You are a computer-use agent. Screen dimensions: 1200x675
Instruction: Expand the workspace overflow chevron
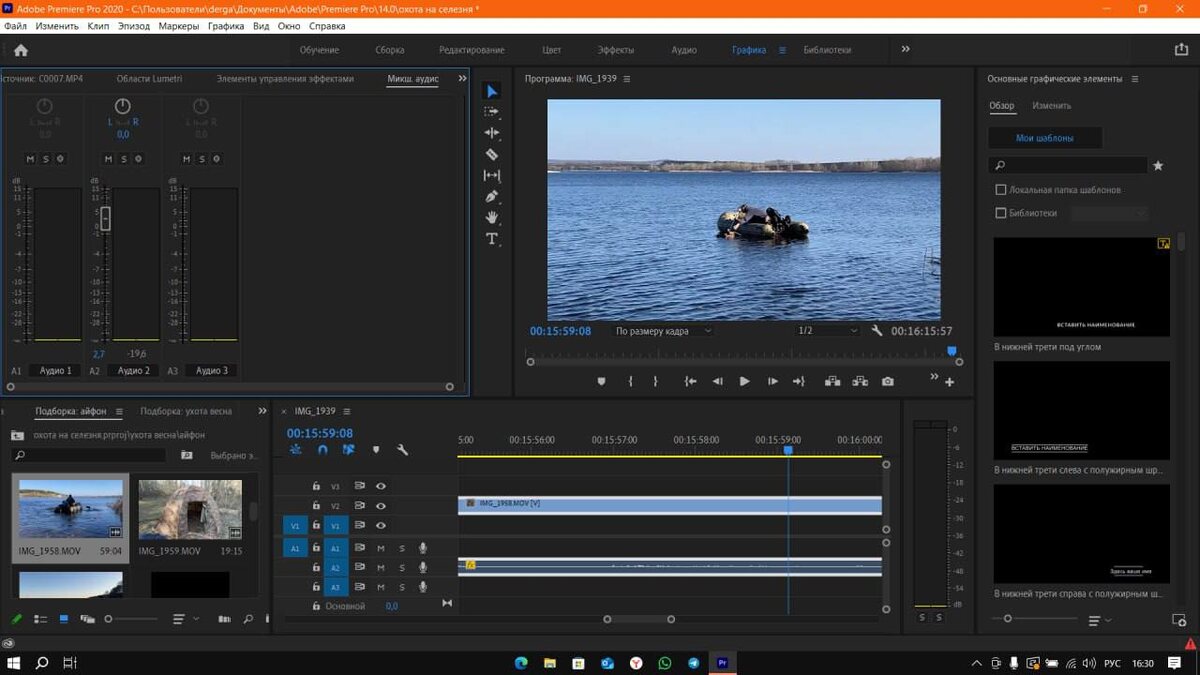906,49
